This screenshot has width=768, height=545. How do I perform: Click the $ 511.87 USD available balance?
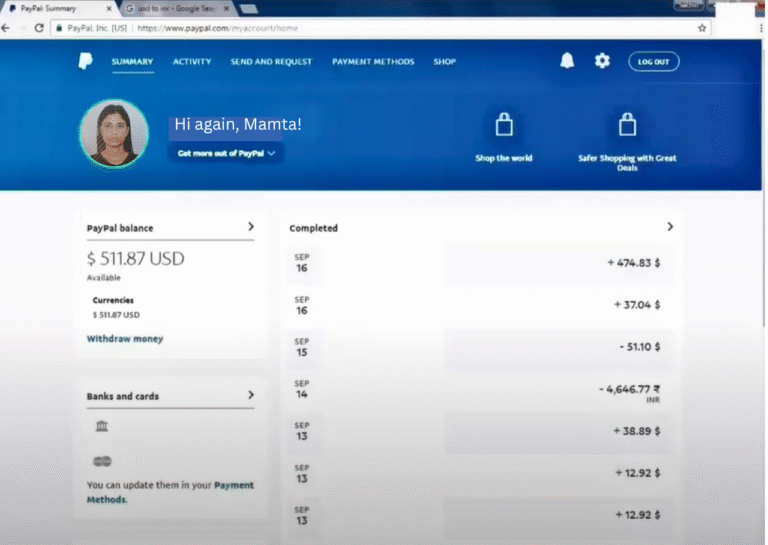coord(136,259)
